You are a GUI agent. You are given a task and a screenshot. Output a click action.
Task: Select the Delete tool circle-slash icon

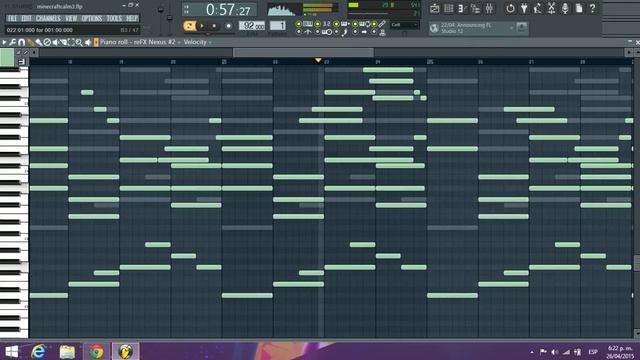[47, 42]
